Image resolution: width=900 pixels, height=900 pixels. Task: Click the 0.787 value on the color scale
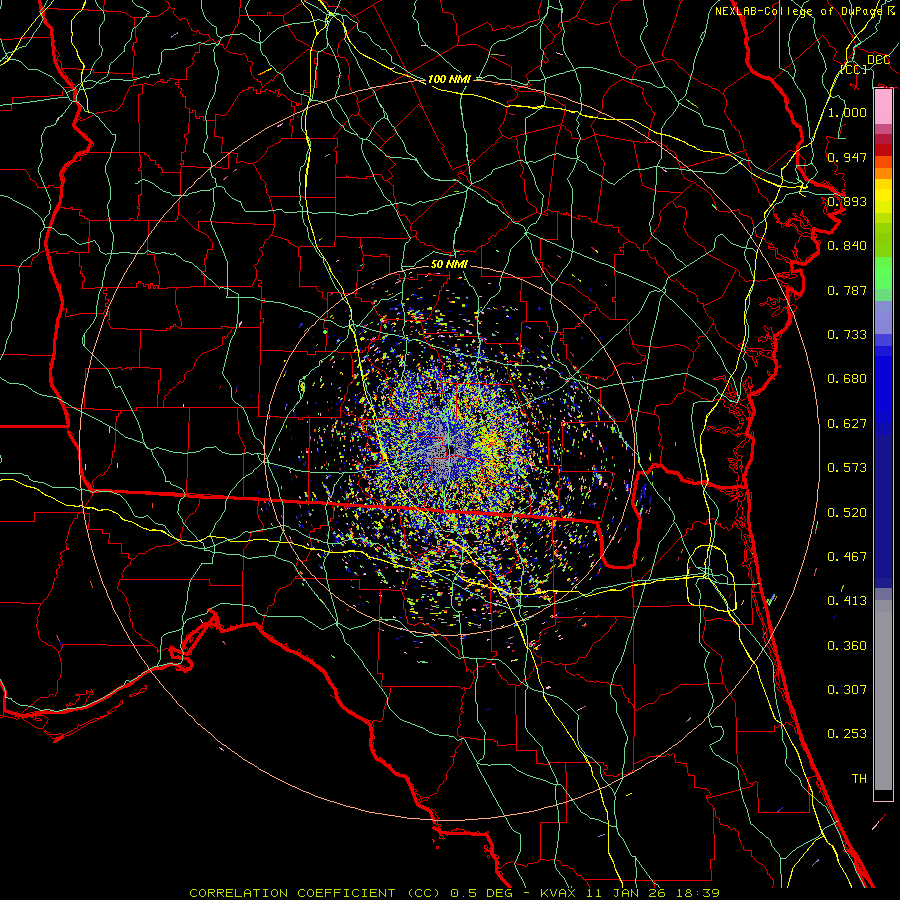[x=847, y=290]
